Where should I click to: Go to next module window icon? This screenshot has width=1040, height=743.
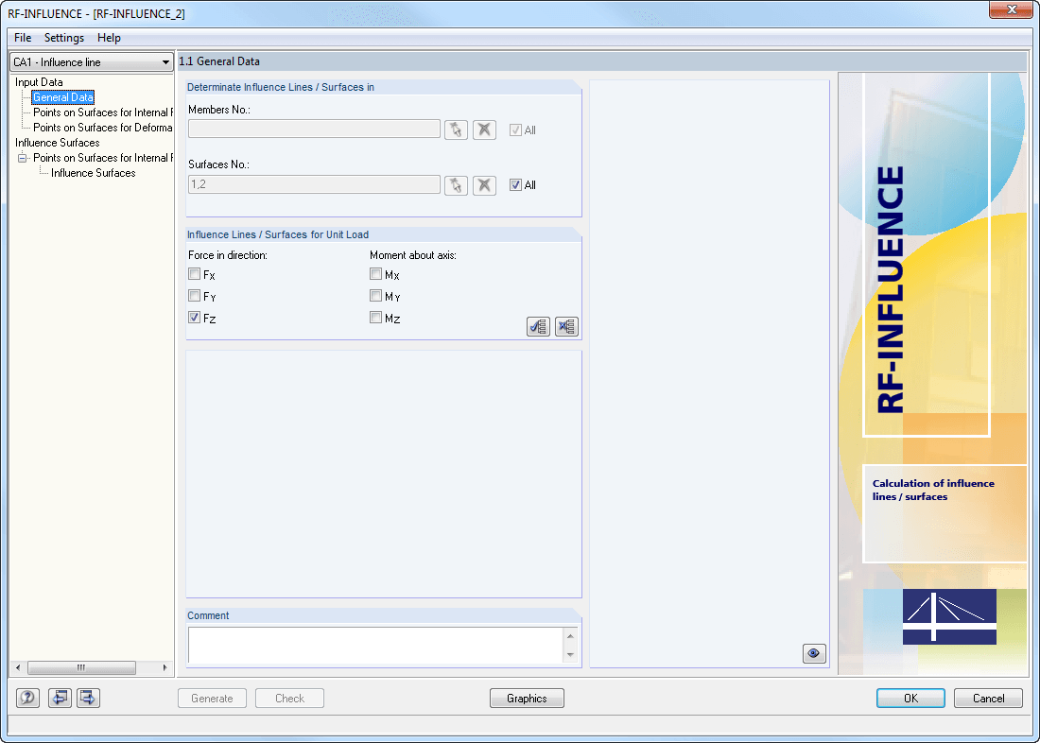point(88,698)
